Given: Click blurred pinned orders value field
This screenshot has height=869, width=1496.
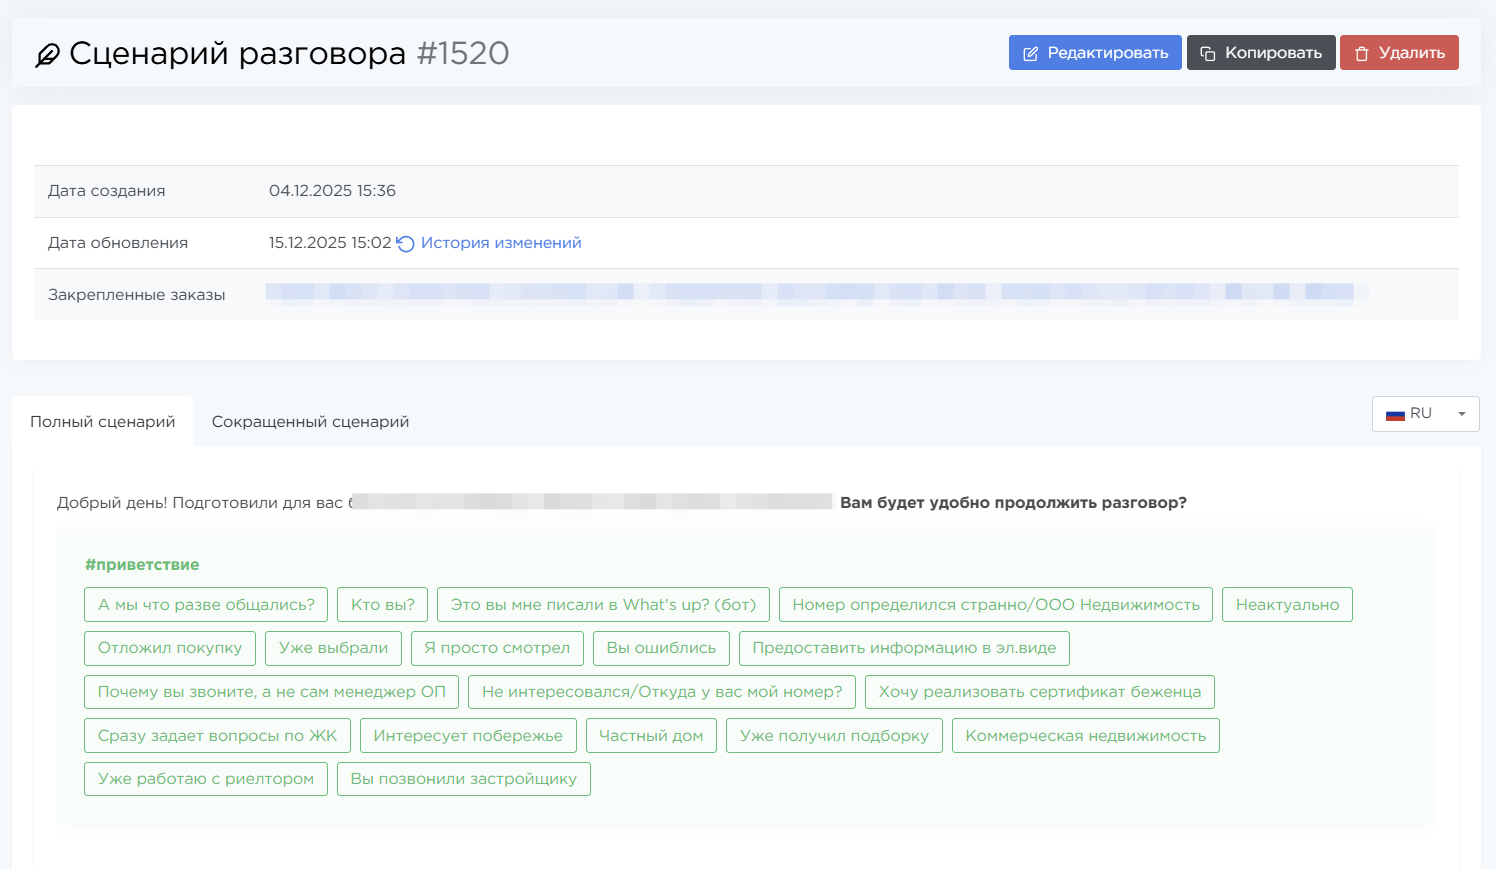Looking at the screenshot, I should tap(816, 293).
